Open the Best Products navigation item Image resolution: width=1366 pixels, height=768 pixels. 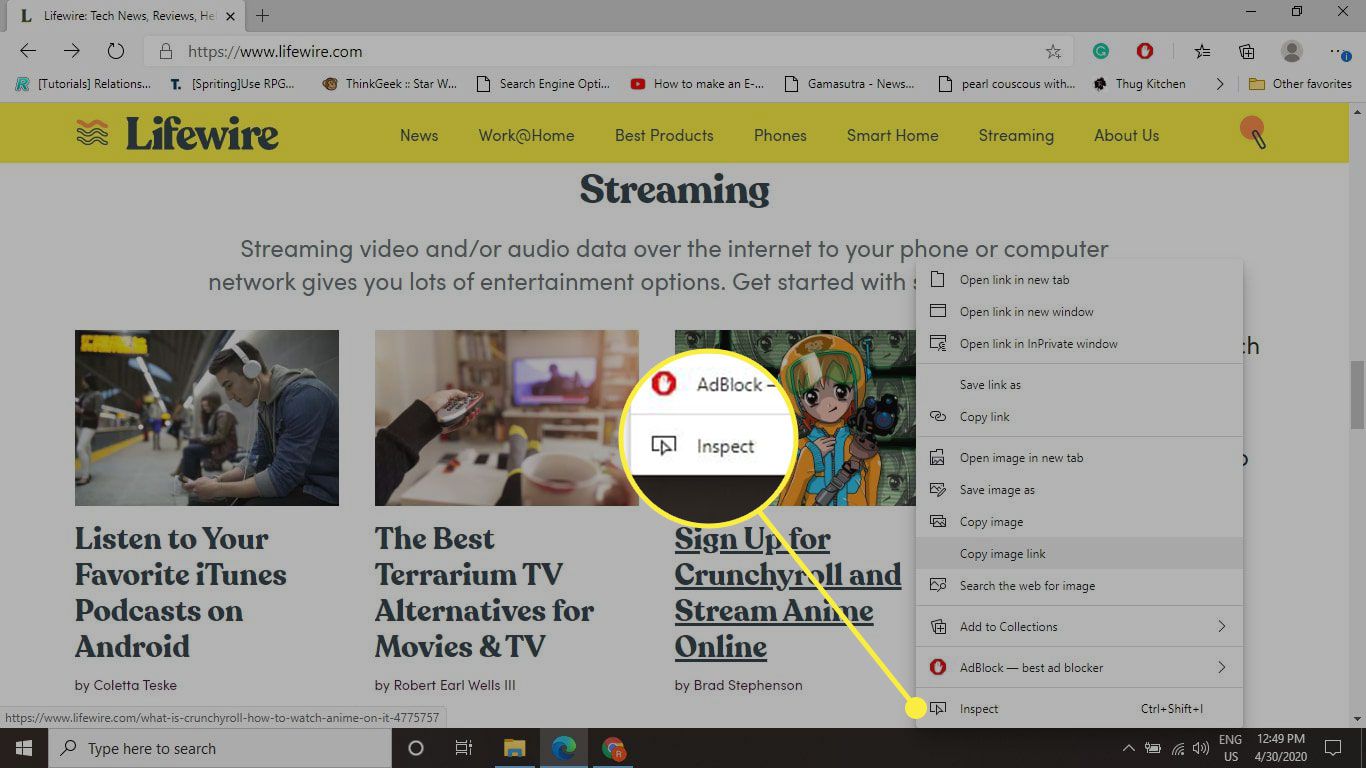(x=664, y=135)
